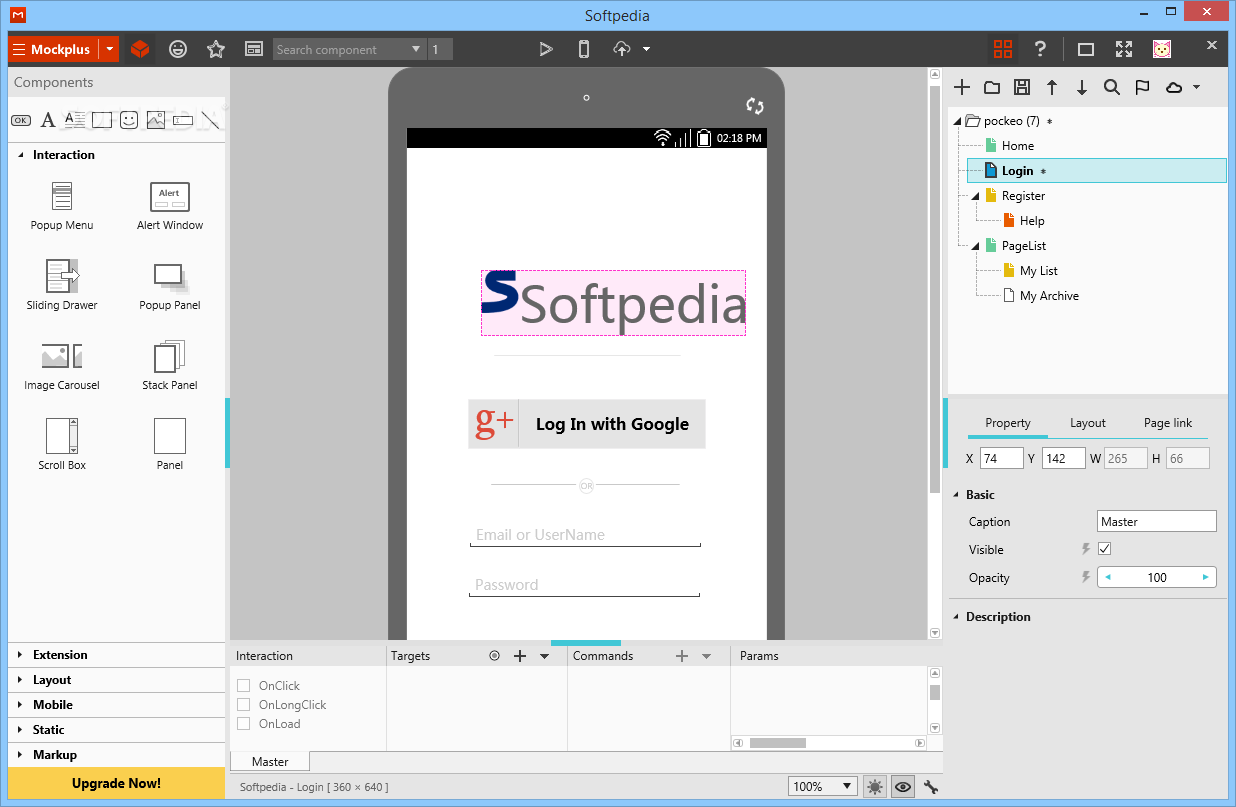Move page down with the arrow icon
The image size is (1236, 807).
pos(1082,87)
